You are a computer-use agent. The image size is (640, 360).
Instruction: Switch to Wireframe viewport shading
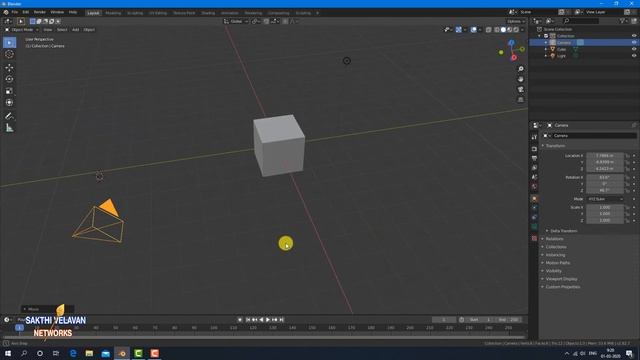click(x=497, y=30)
